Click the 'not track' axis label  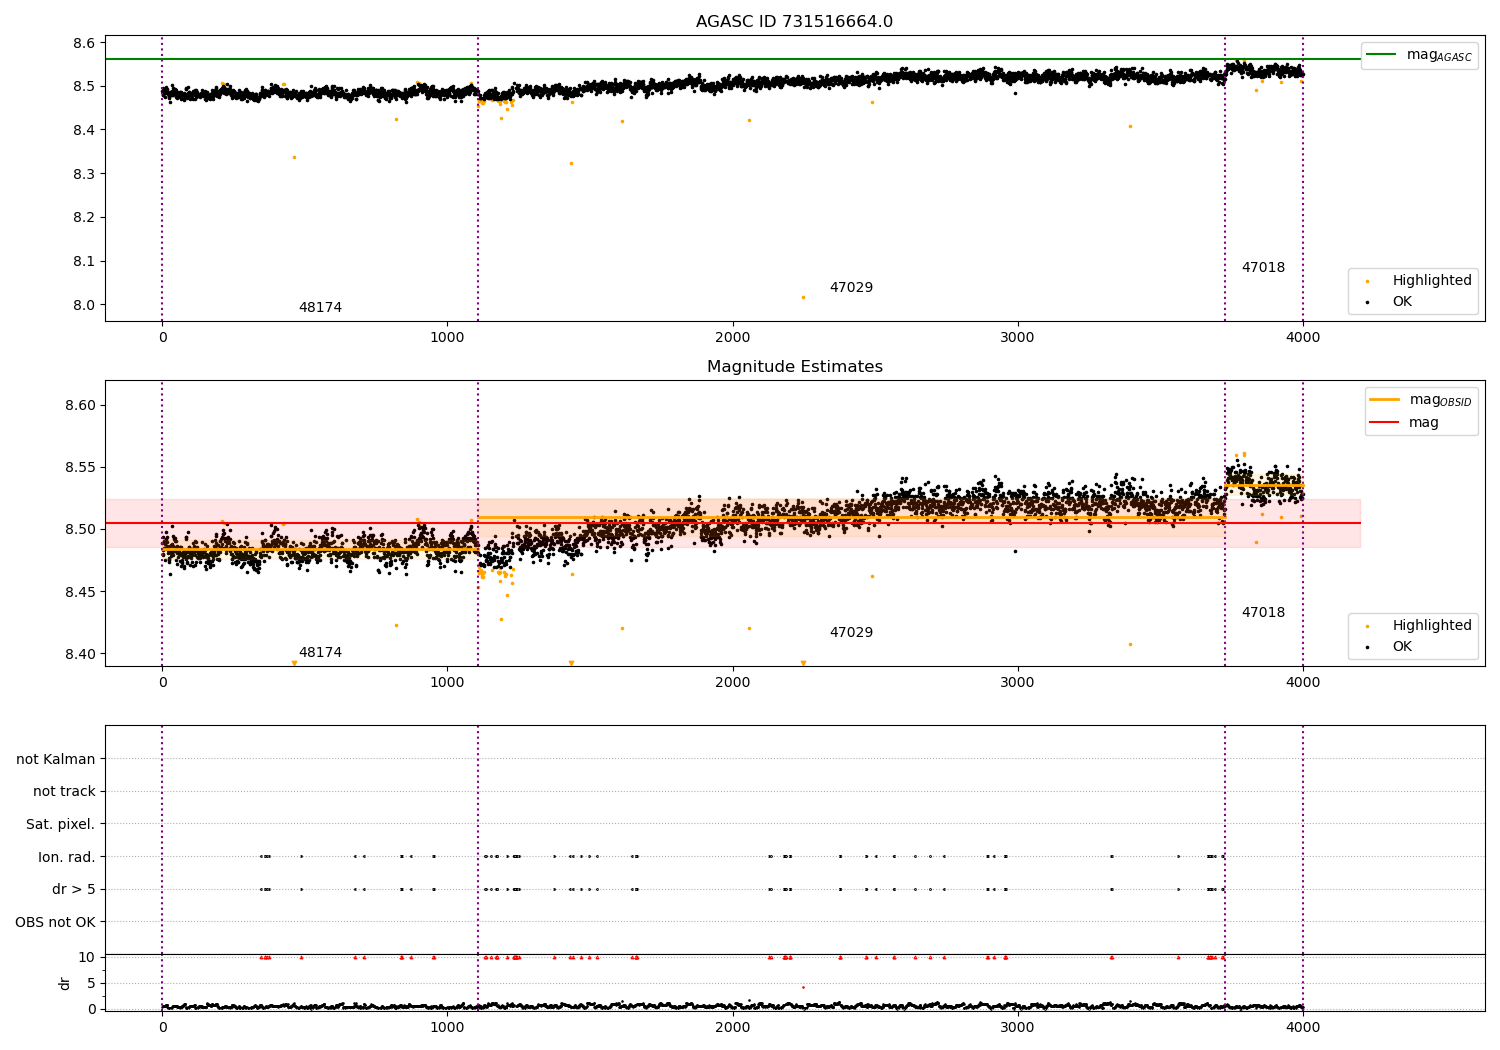click(64, 791)
